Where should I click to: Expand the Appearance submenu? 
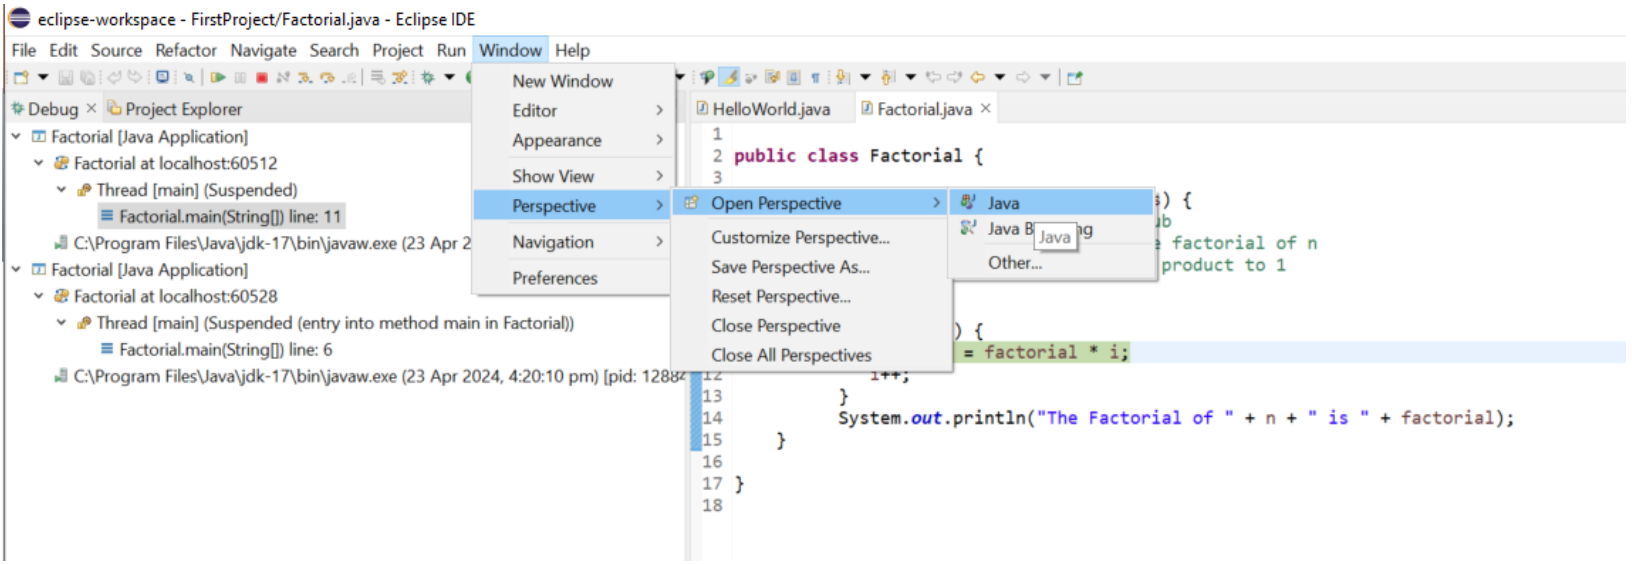[573, 141]
